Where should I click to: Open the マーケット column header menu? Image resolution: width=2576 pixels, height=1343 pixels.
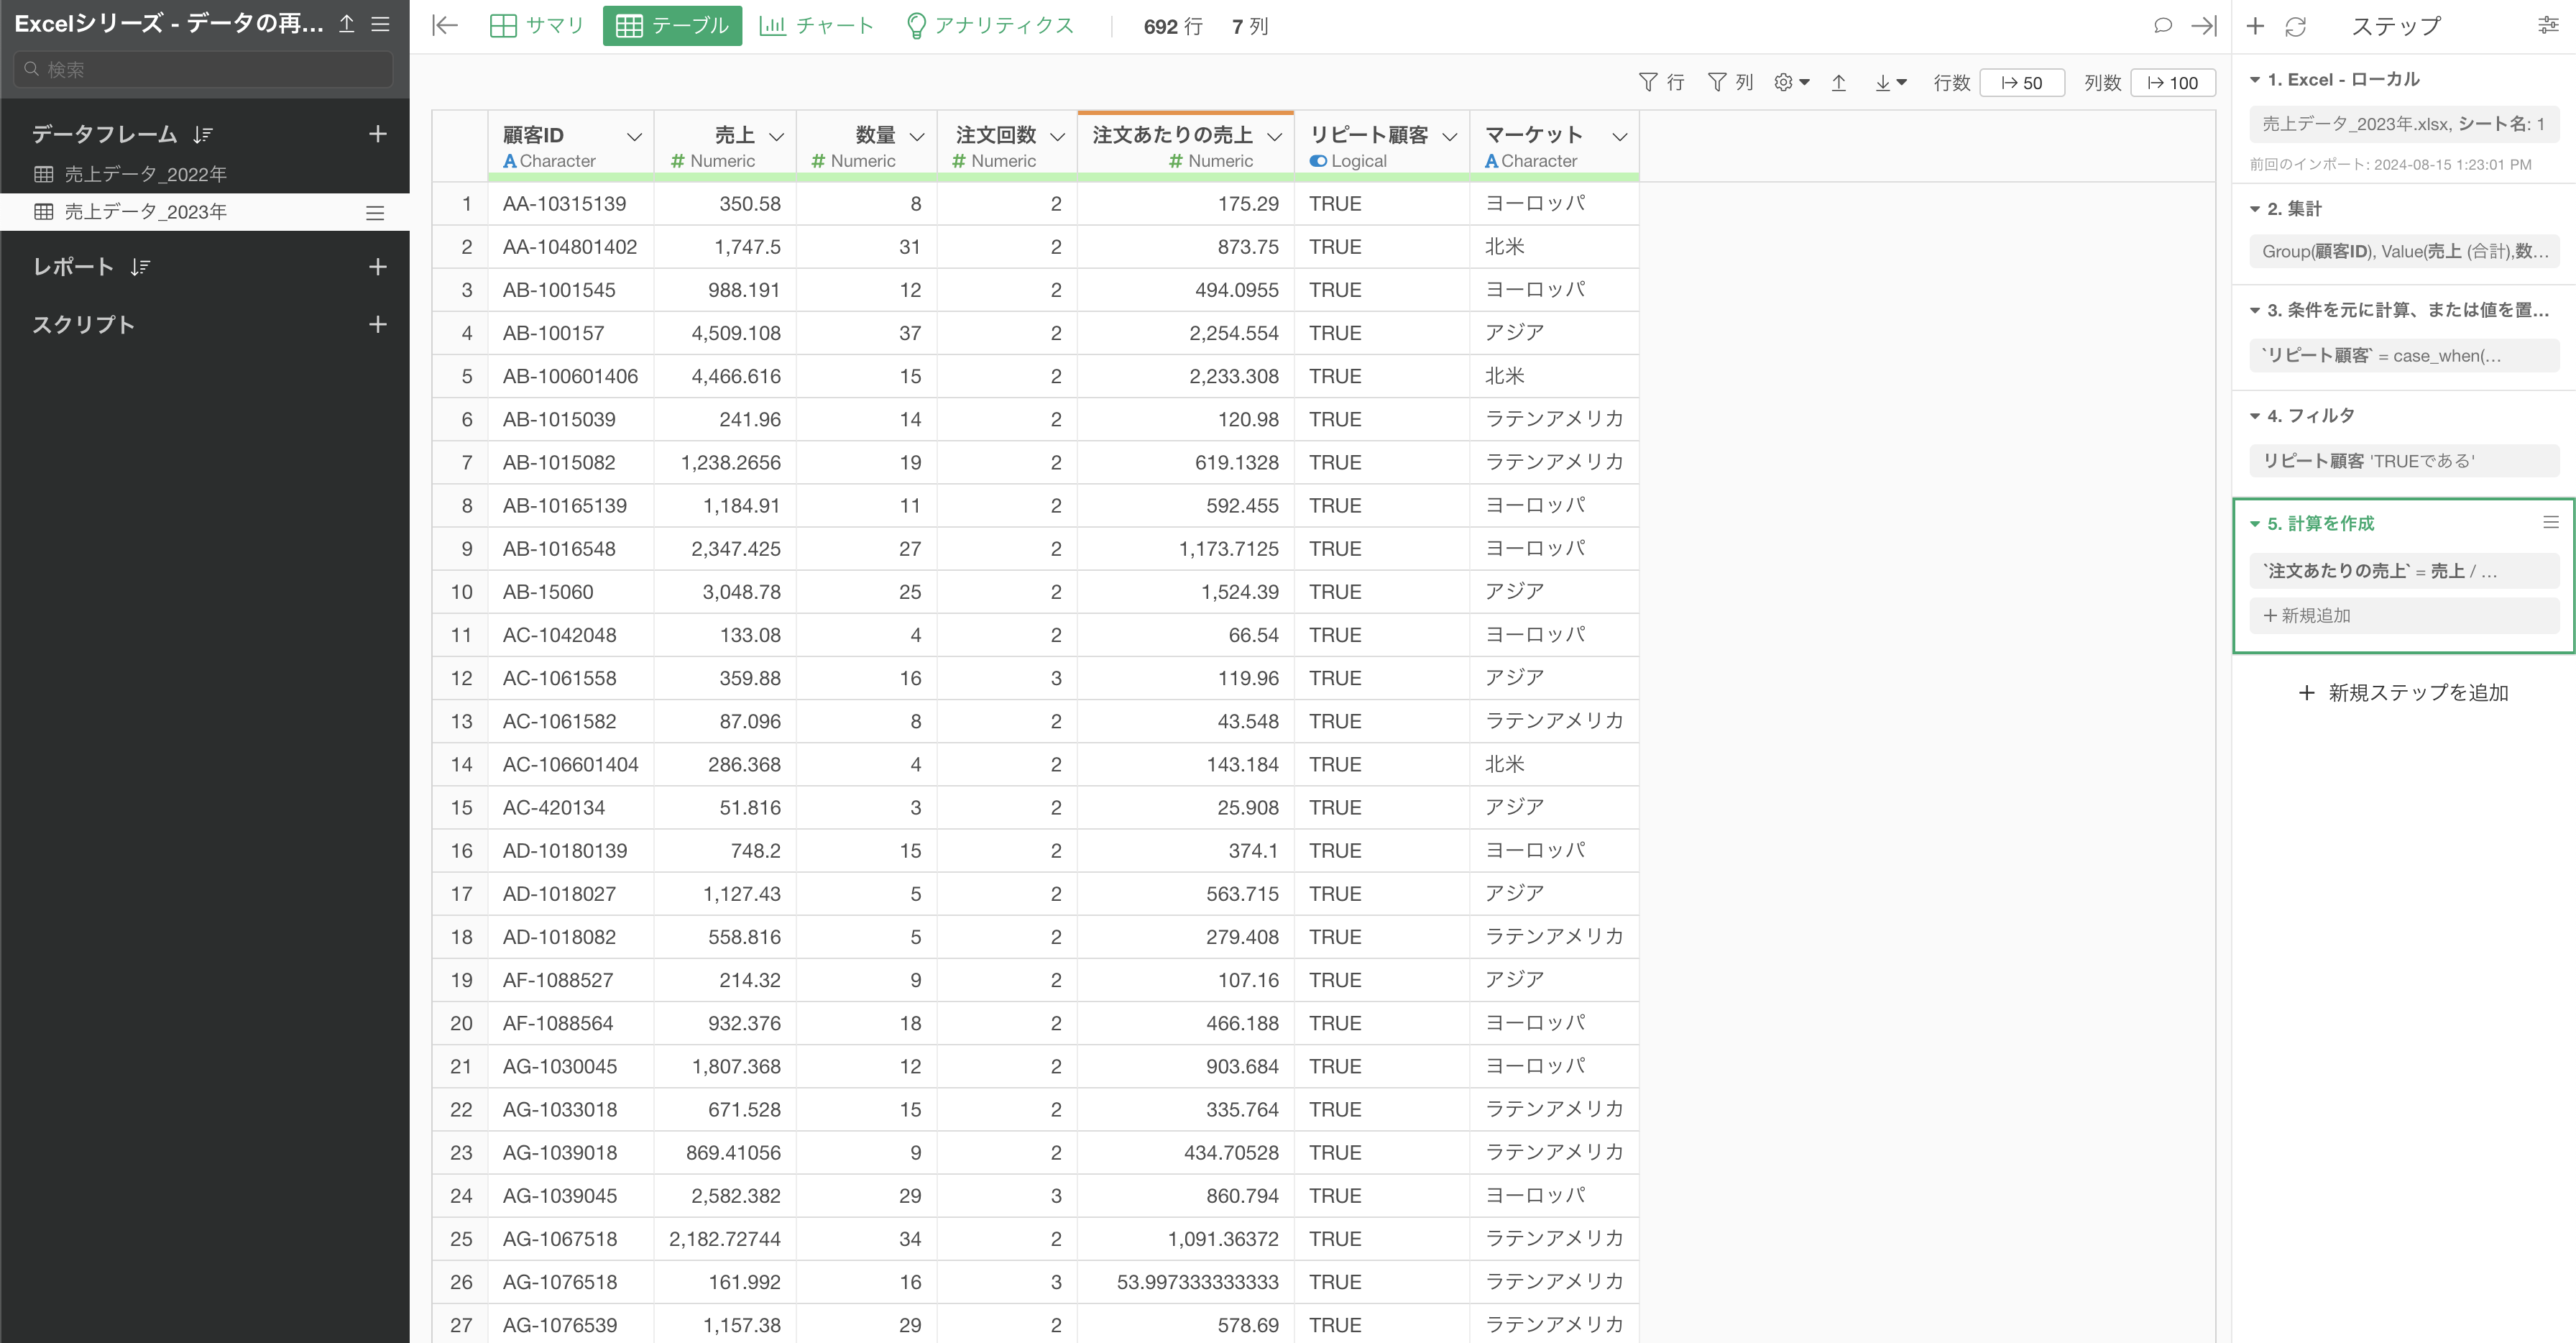point(1619,136)
